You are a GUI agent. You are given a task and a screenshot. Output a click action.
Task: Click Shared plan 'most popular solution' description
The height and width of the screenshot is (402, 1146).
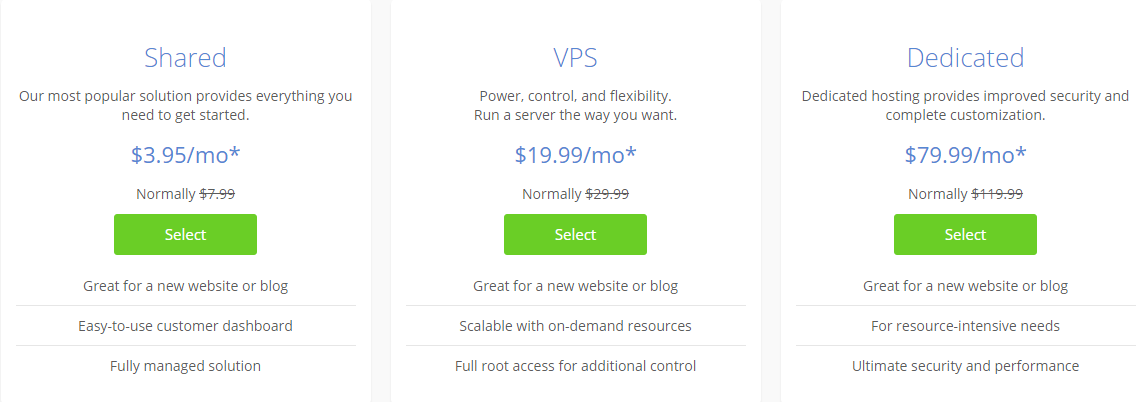tap(185, 106)
